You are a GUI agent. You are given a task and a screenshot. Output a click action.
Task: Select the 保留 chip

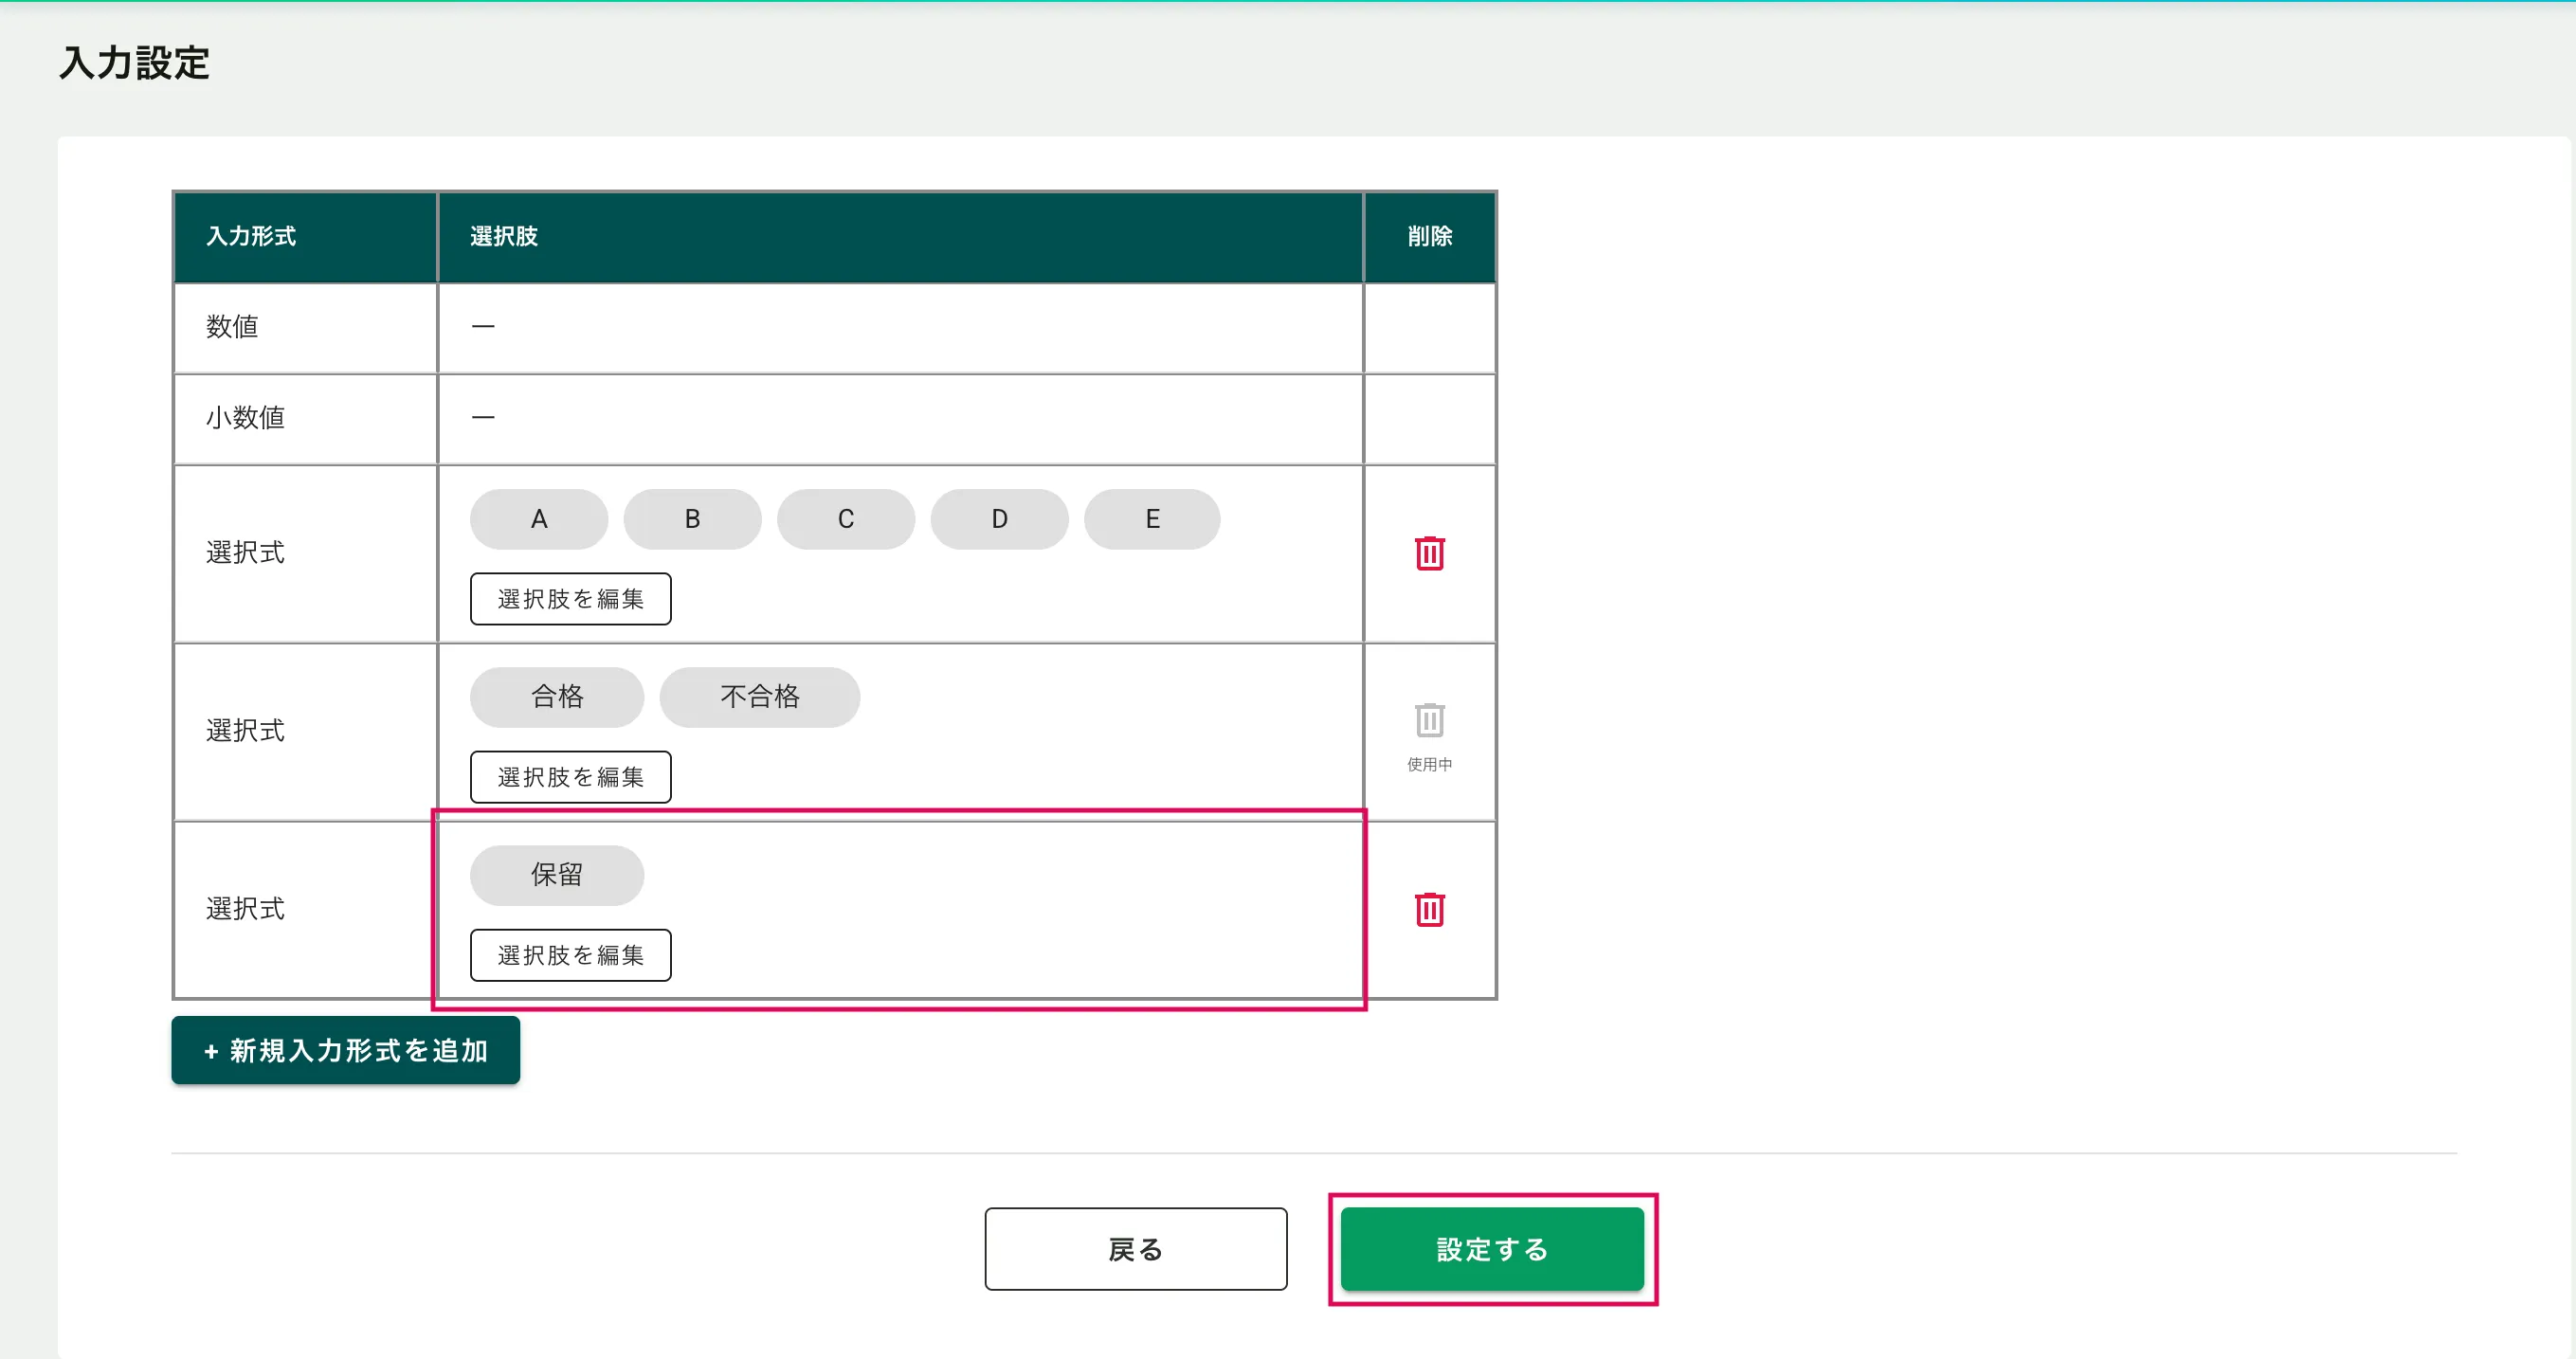[x=556, y=875]
